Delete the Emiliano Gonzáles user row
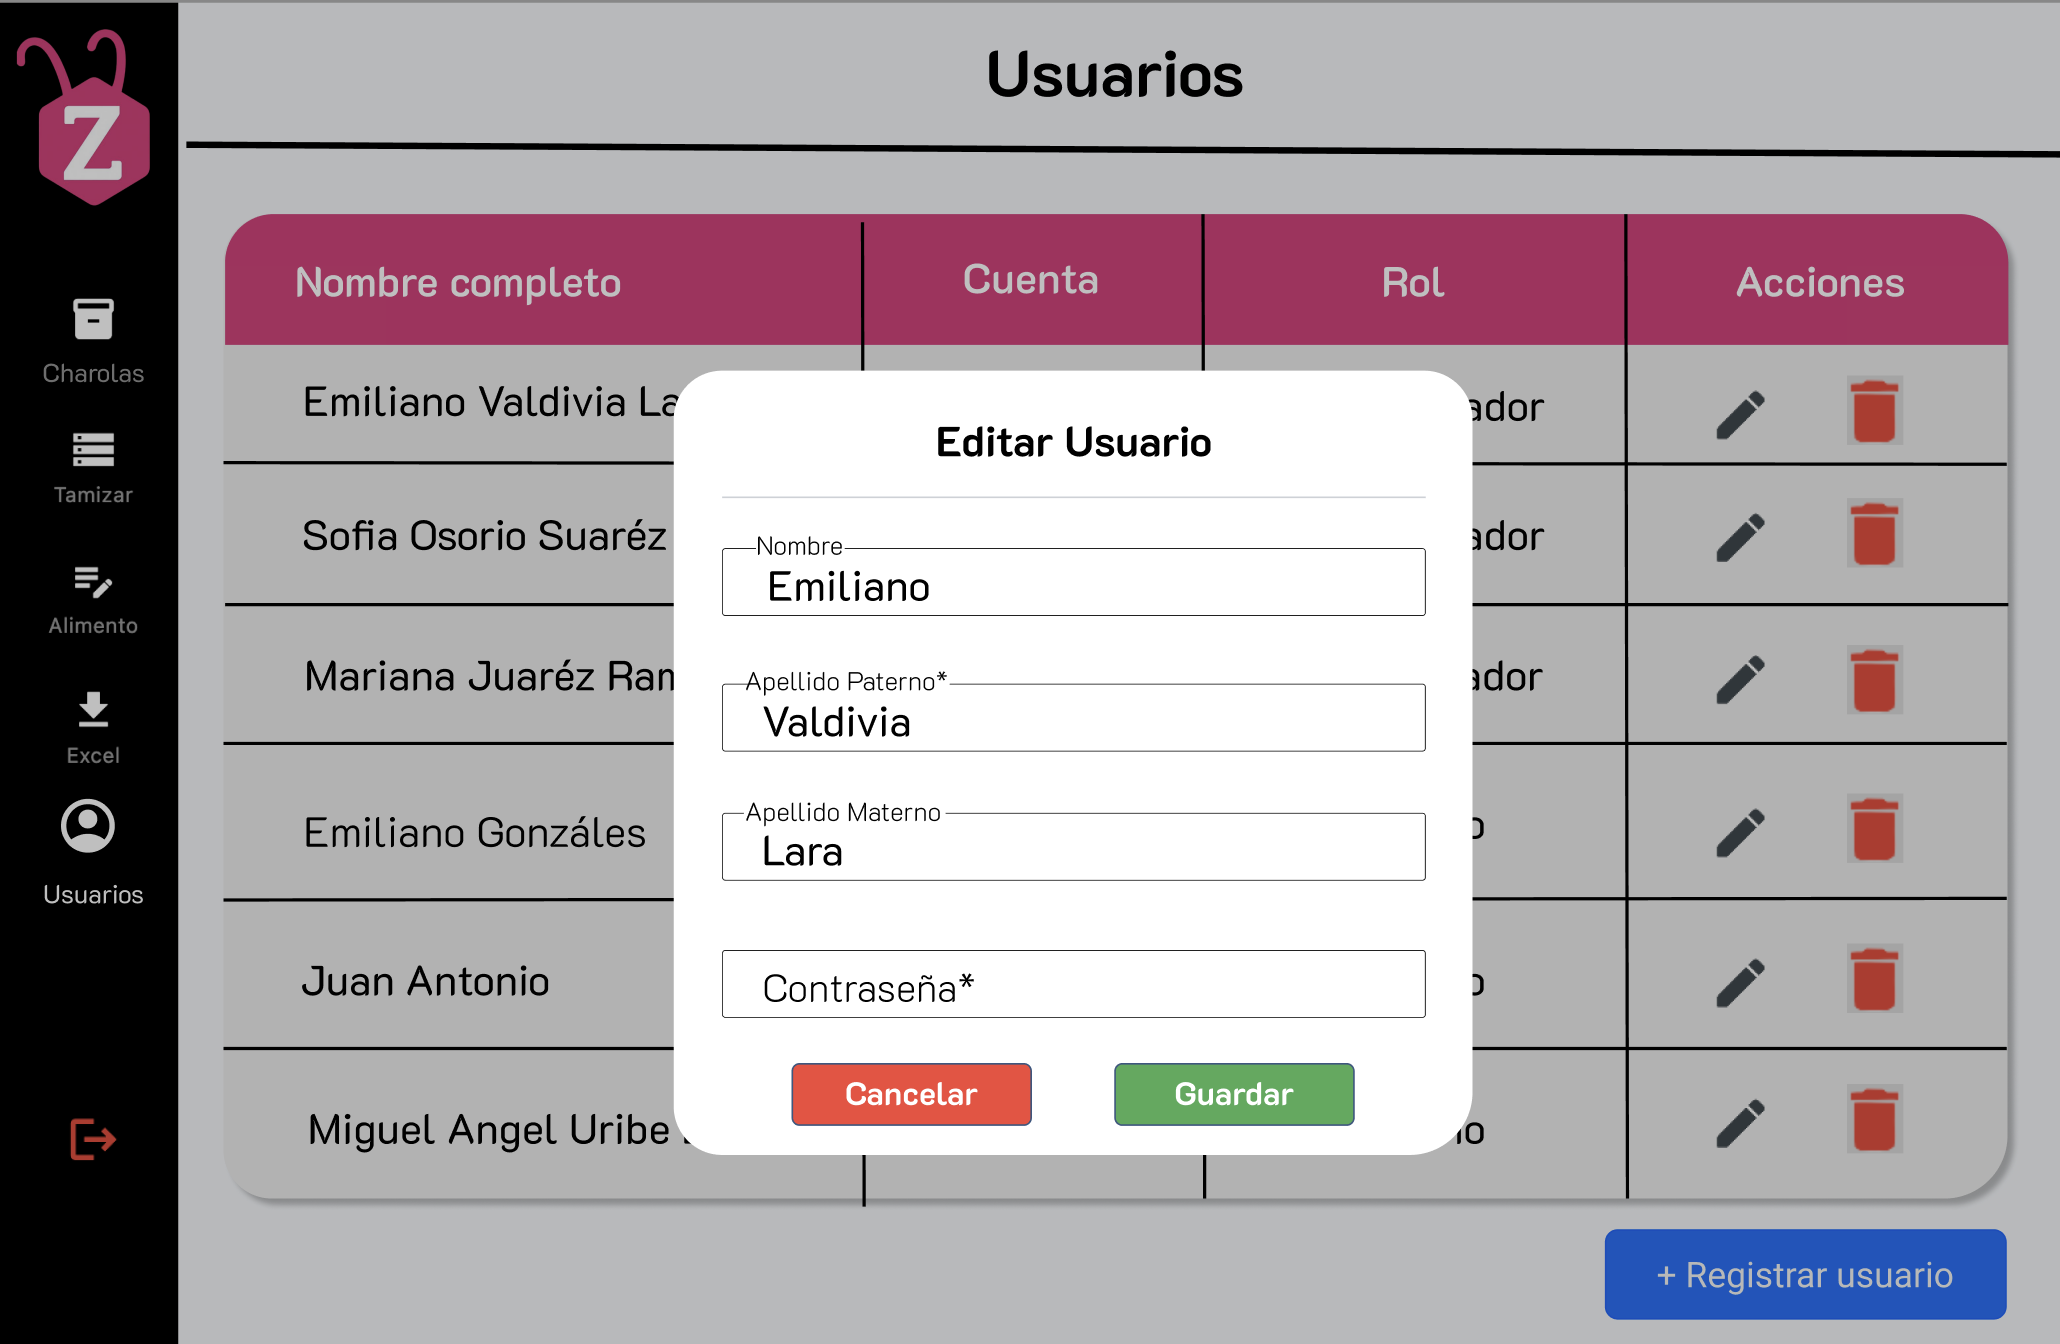 coord(1874,829)
